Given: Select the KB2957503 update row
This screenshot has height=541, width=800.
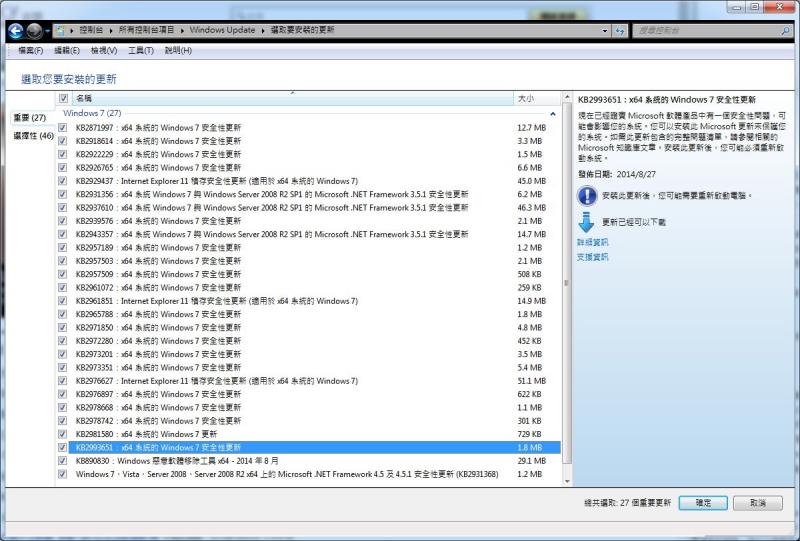Looking at the screenshot, I should (x=308, y=261).
